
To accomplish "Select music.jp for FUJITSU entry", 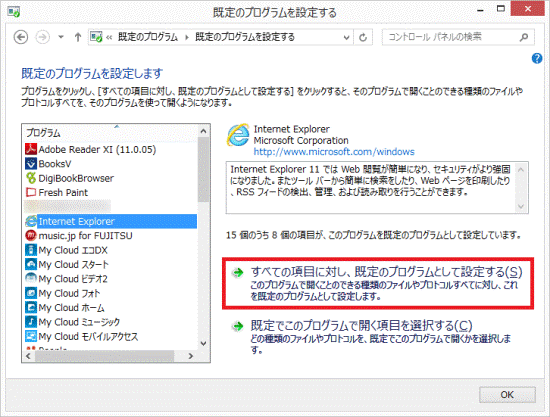I will coord(111,236).
